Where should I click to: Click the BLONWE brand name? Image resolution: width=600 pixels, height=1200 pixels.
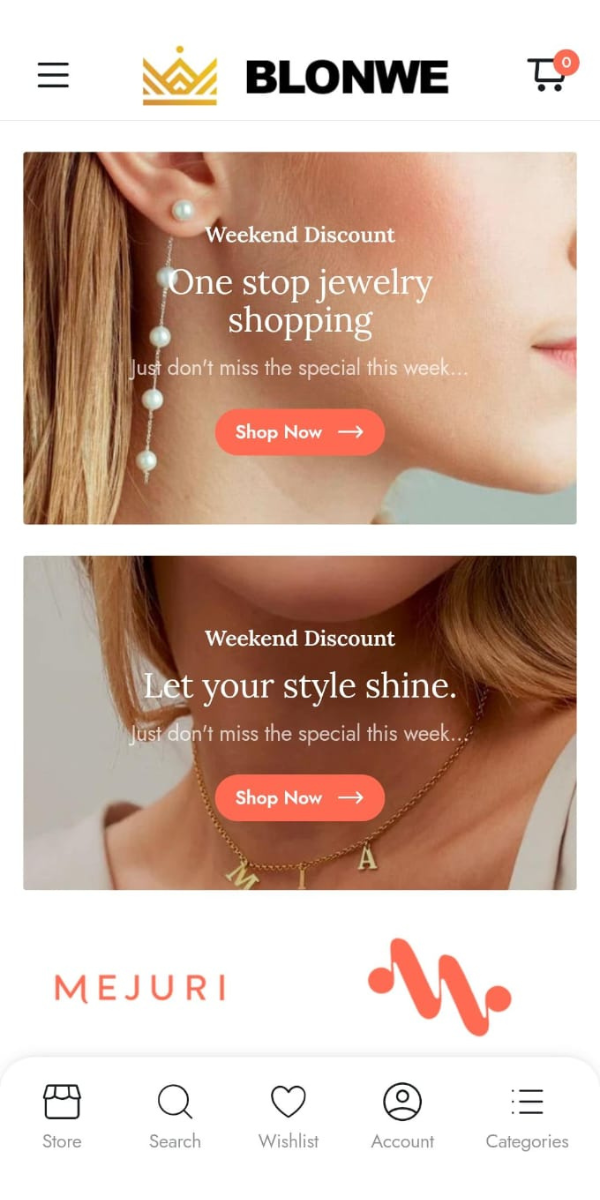tap(347, 77)
